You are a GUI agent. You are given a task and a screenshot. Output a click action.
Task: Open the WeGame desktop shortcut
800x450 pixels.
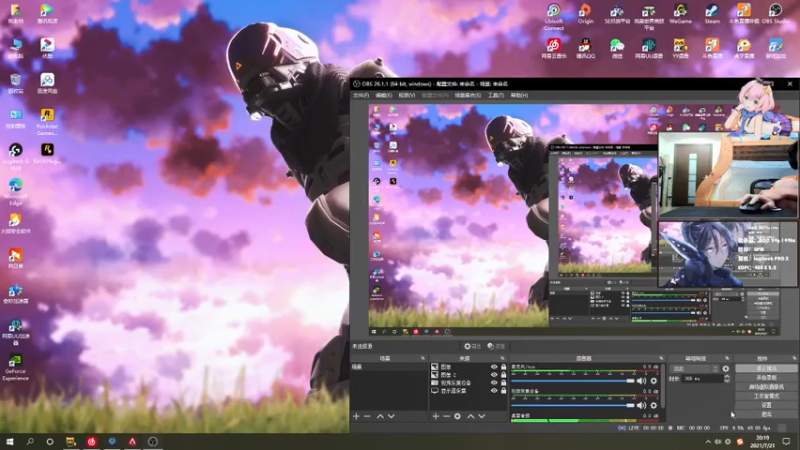[x=681, y=14]
